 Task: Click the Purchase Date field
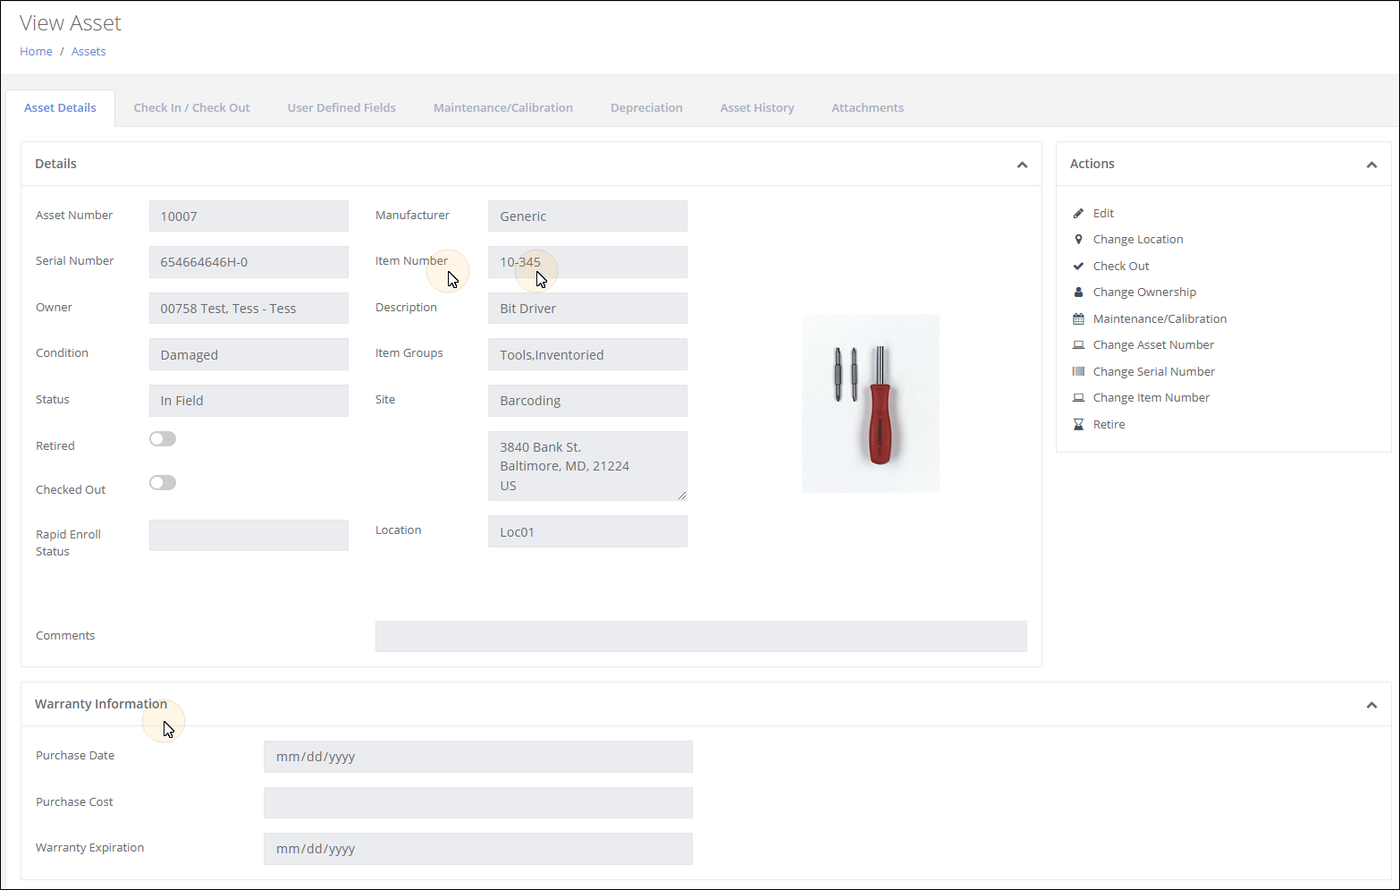coord(478,757)
